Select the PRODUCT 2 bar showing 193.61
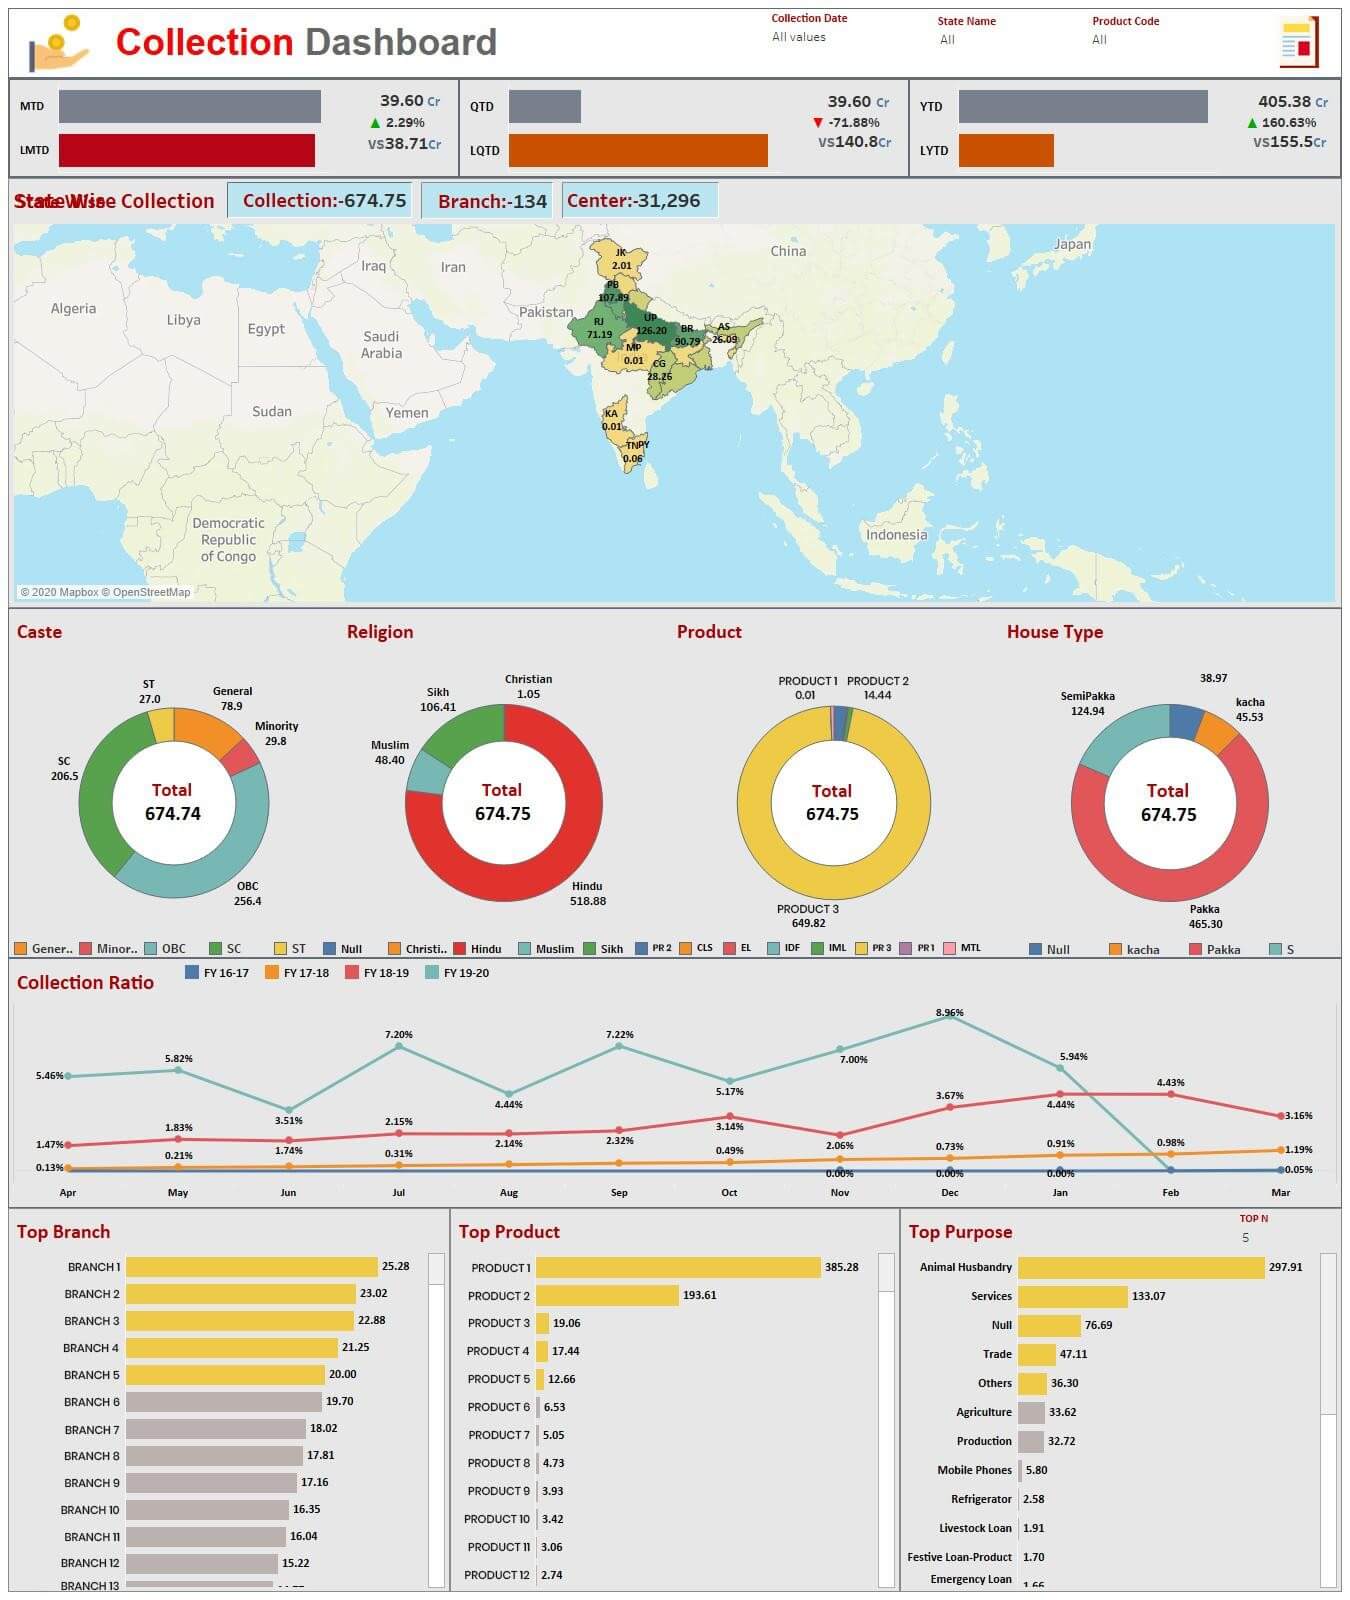Screen dimensions: 1350x1600 coord(607,1296)
